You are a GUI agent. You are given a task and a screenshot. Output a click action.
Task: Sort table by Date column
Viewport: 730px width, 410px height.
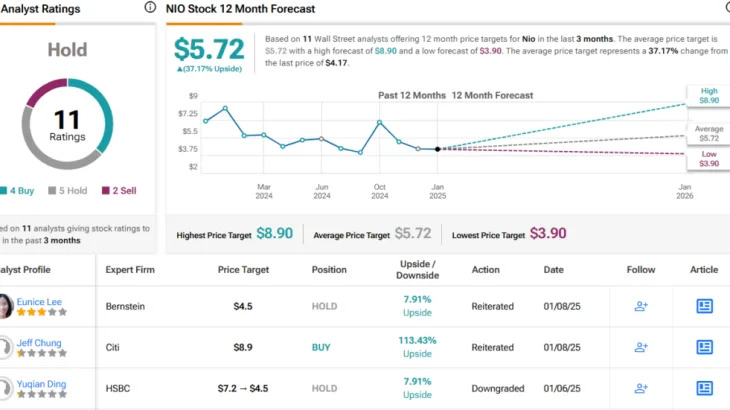point(554,269)
